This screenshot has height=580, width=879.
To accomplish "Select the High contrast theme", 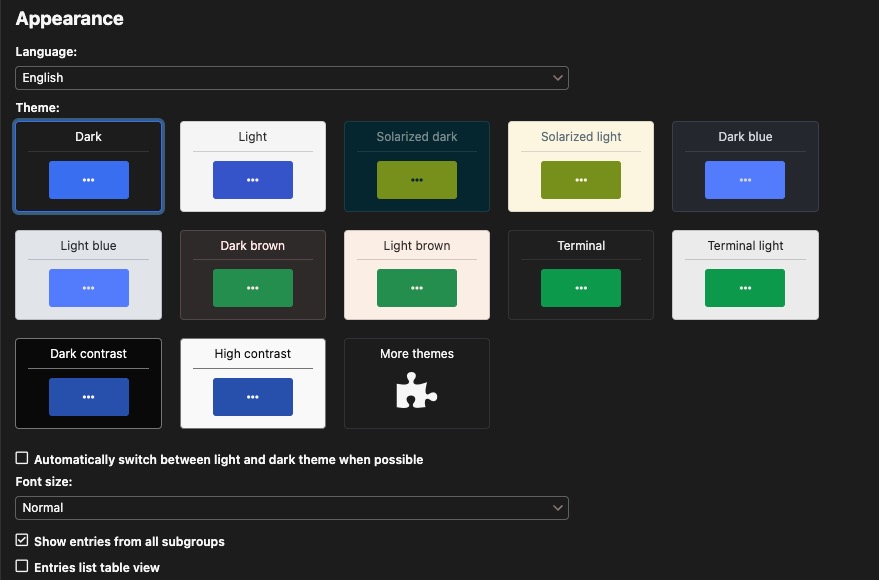I will 252,383.
